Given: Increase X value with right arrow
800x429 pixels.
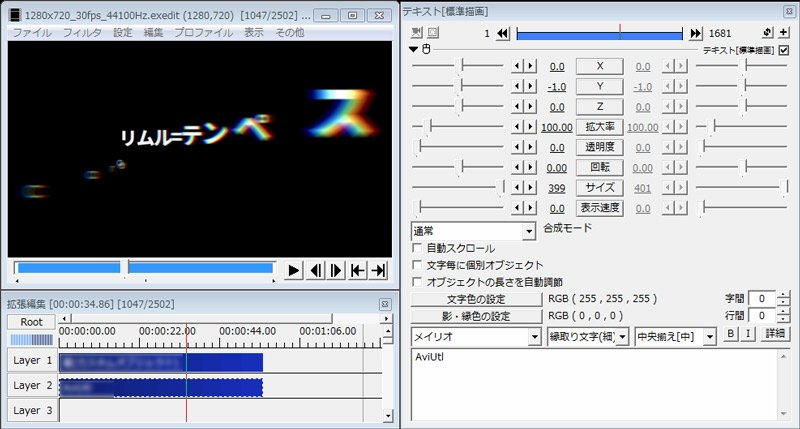Looking at the screenshot, I should (530, 66).
